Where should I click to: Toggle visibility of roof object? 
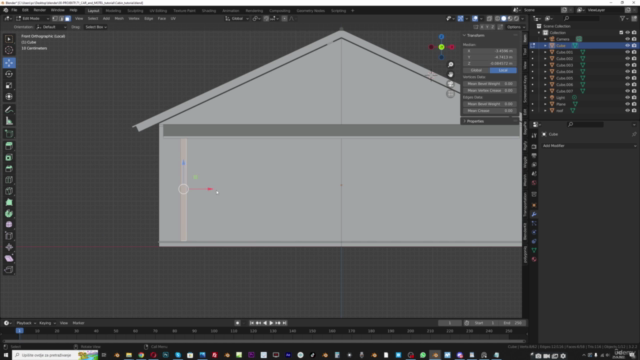click(627, 111)
